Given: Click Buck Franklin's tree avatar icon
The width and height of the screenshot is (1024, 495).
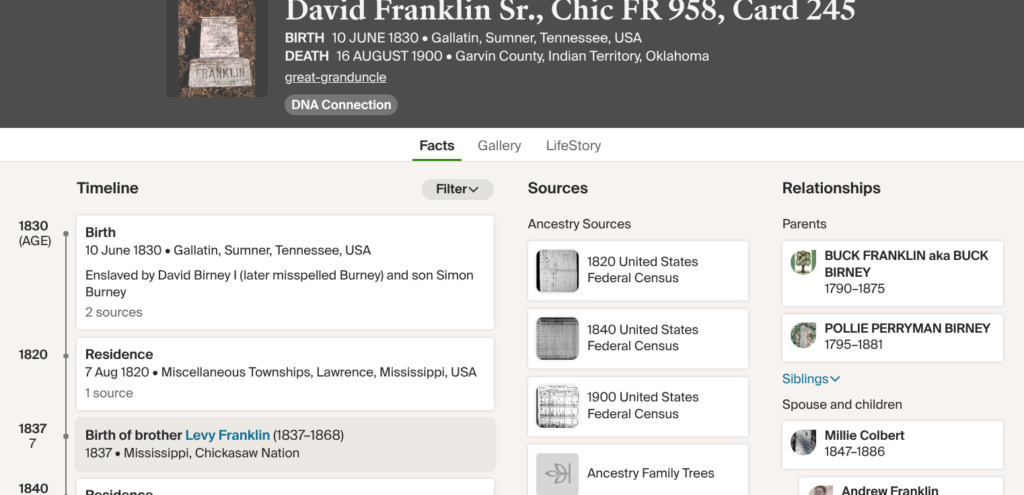Looking at the screenshot, I should point(803,262).
